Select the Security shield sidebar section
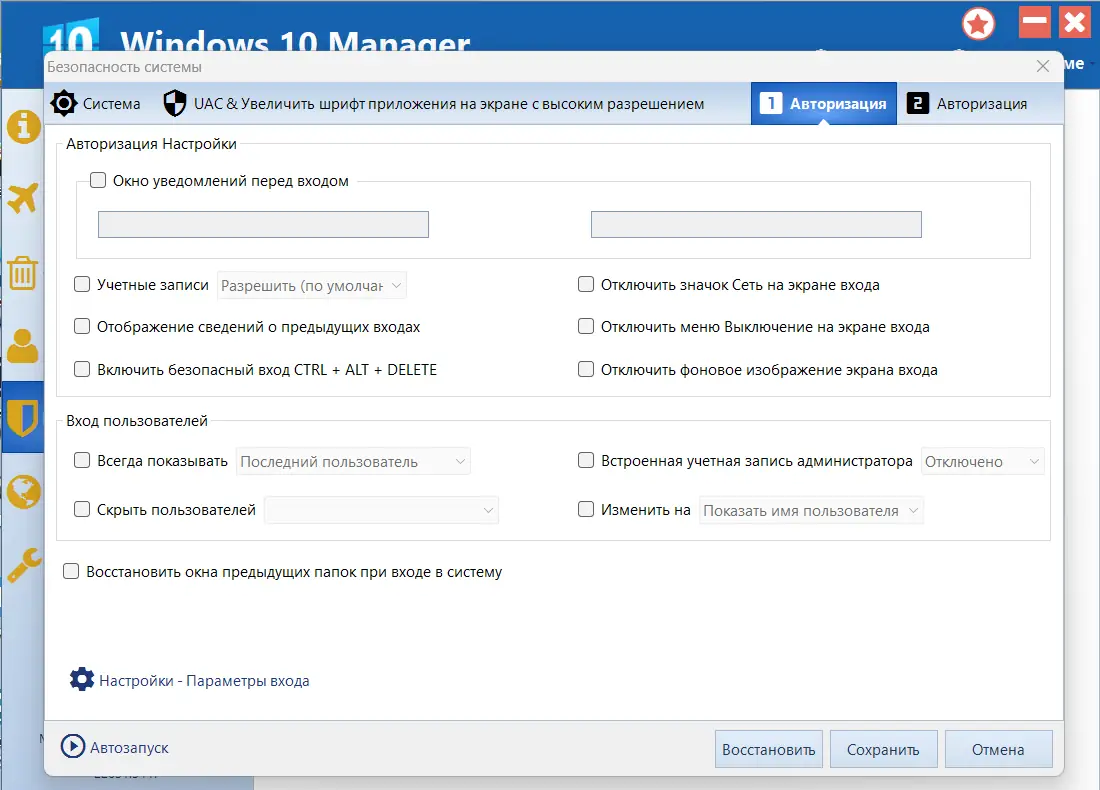The width and height of the screenshot is (1100, 790). 23,417
